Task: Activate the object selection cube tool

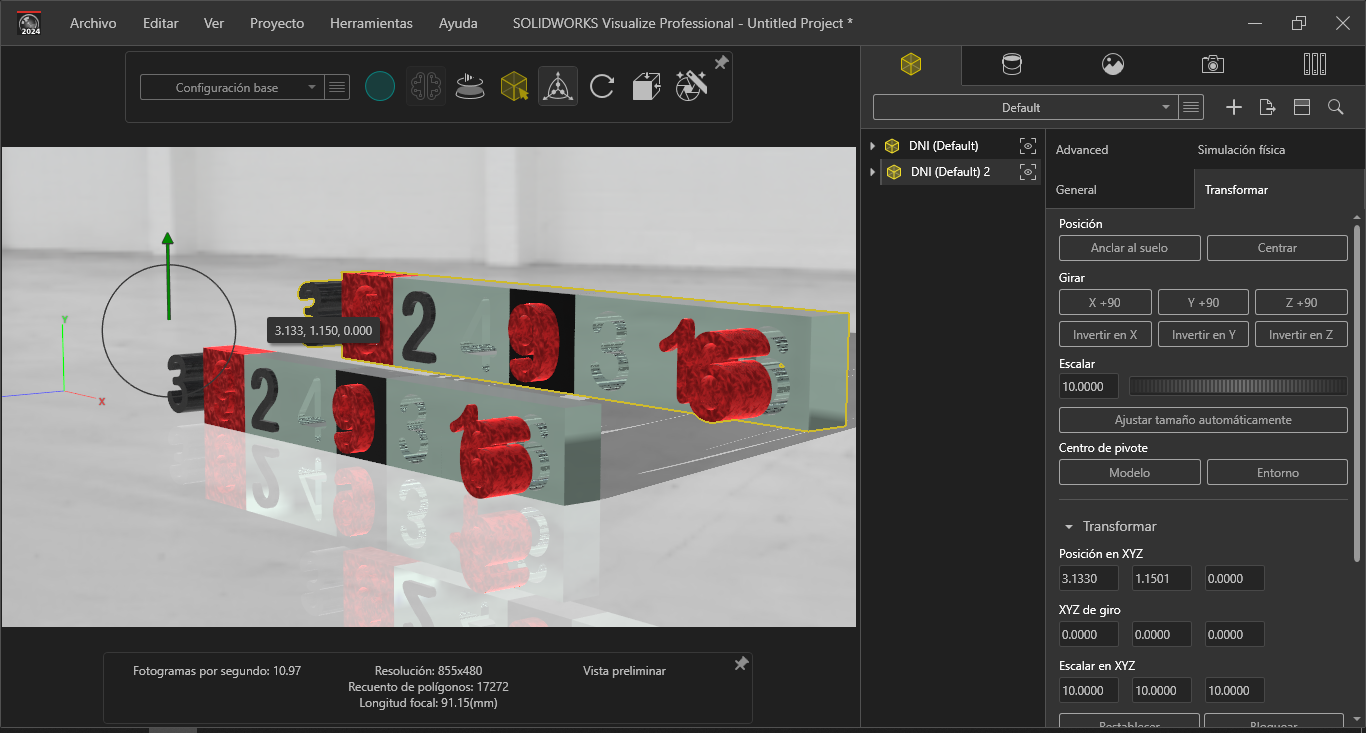Action: point(514,87)
